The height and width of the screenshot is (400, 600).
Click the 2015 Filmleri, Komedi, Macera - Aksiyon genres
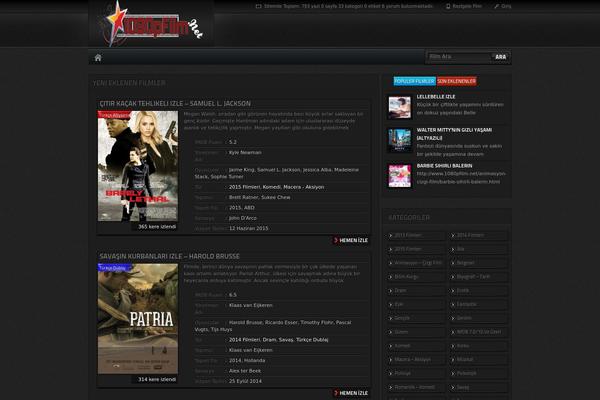tap(276, 187)
